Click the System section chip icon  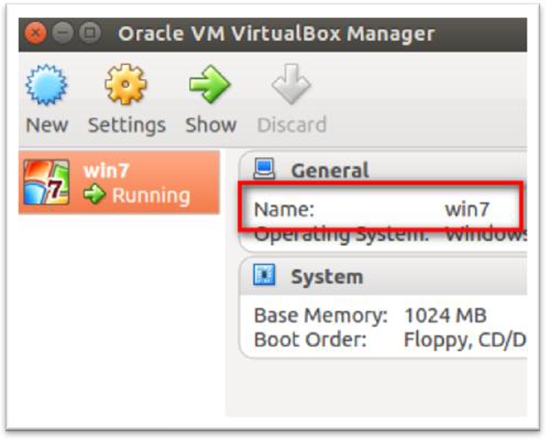pos(264,275)
